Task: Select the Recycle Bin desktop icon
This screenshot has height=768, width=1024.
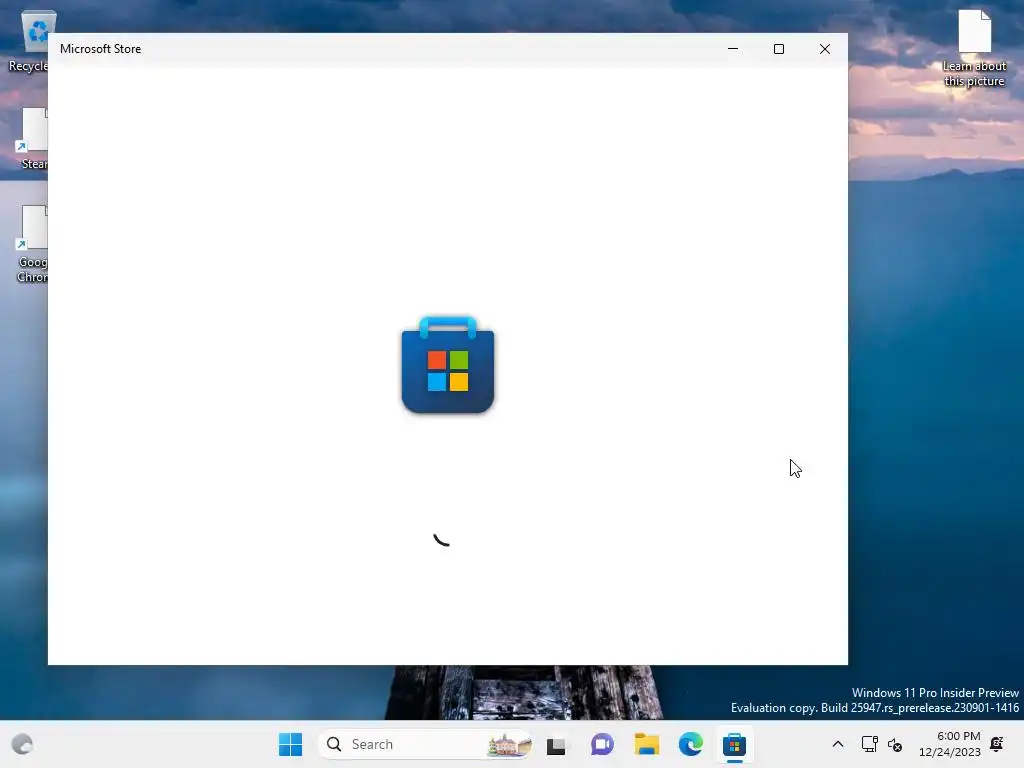Action: [29, 40]
